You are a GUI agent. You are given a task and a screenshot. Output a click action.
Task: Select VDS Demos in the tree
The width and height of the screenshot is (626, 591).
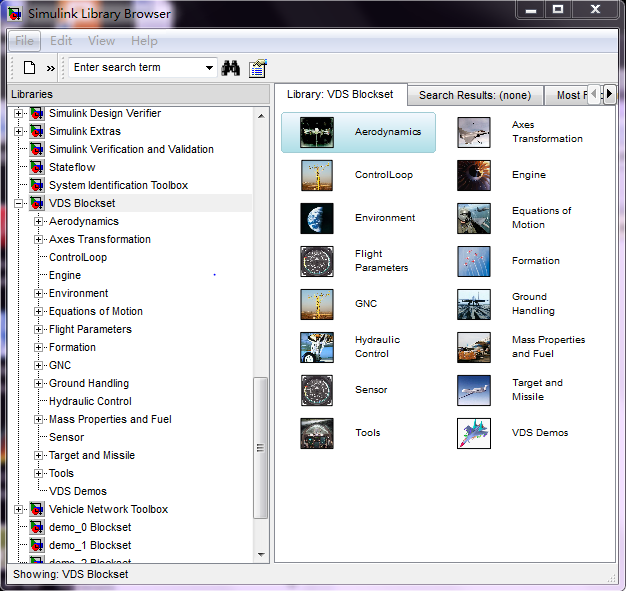78,491
